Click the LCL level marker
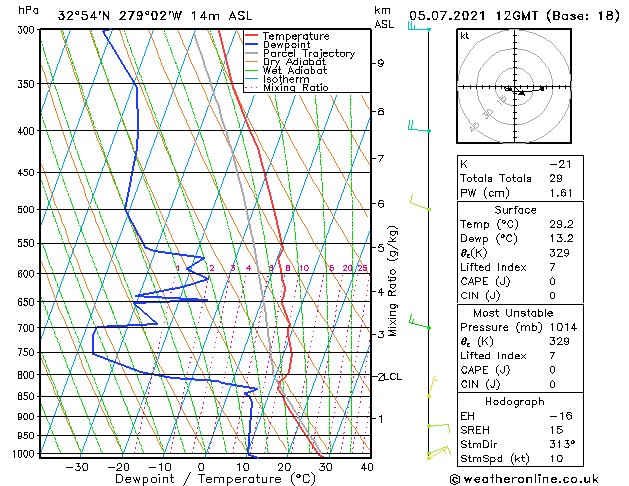Image resolution: width=629 pixels, height=486 pixels. click(393, 377)
